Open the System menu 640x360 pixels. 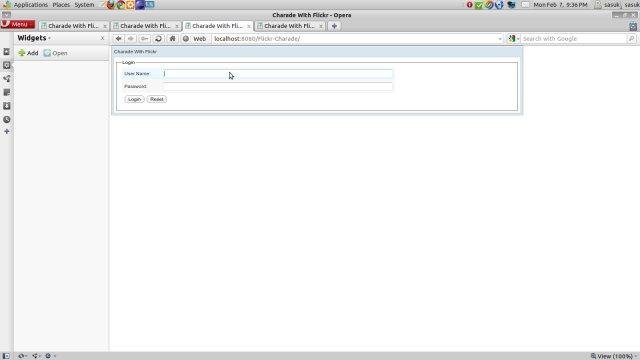[x=84, y=5]
